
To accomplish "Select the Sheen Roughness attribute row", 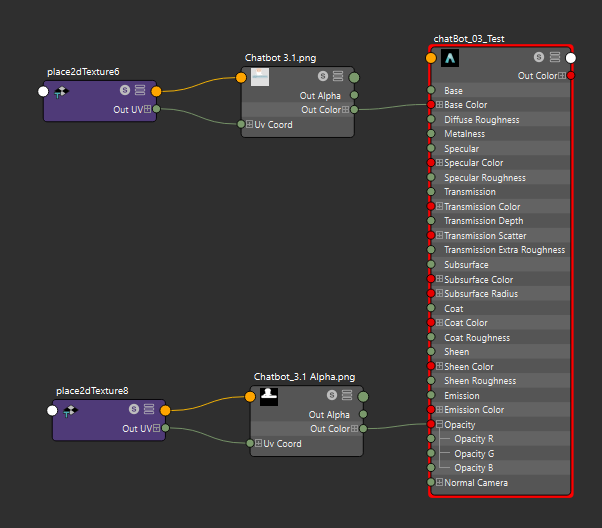I will click(501, 381).
